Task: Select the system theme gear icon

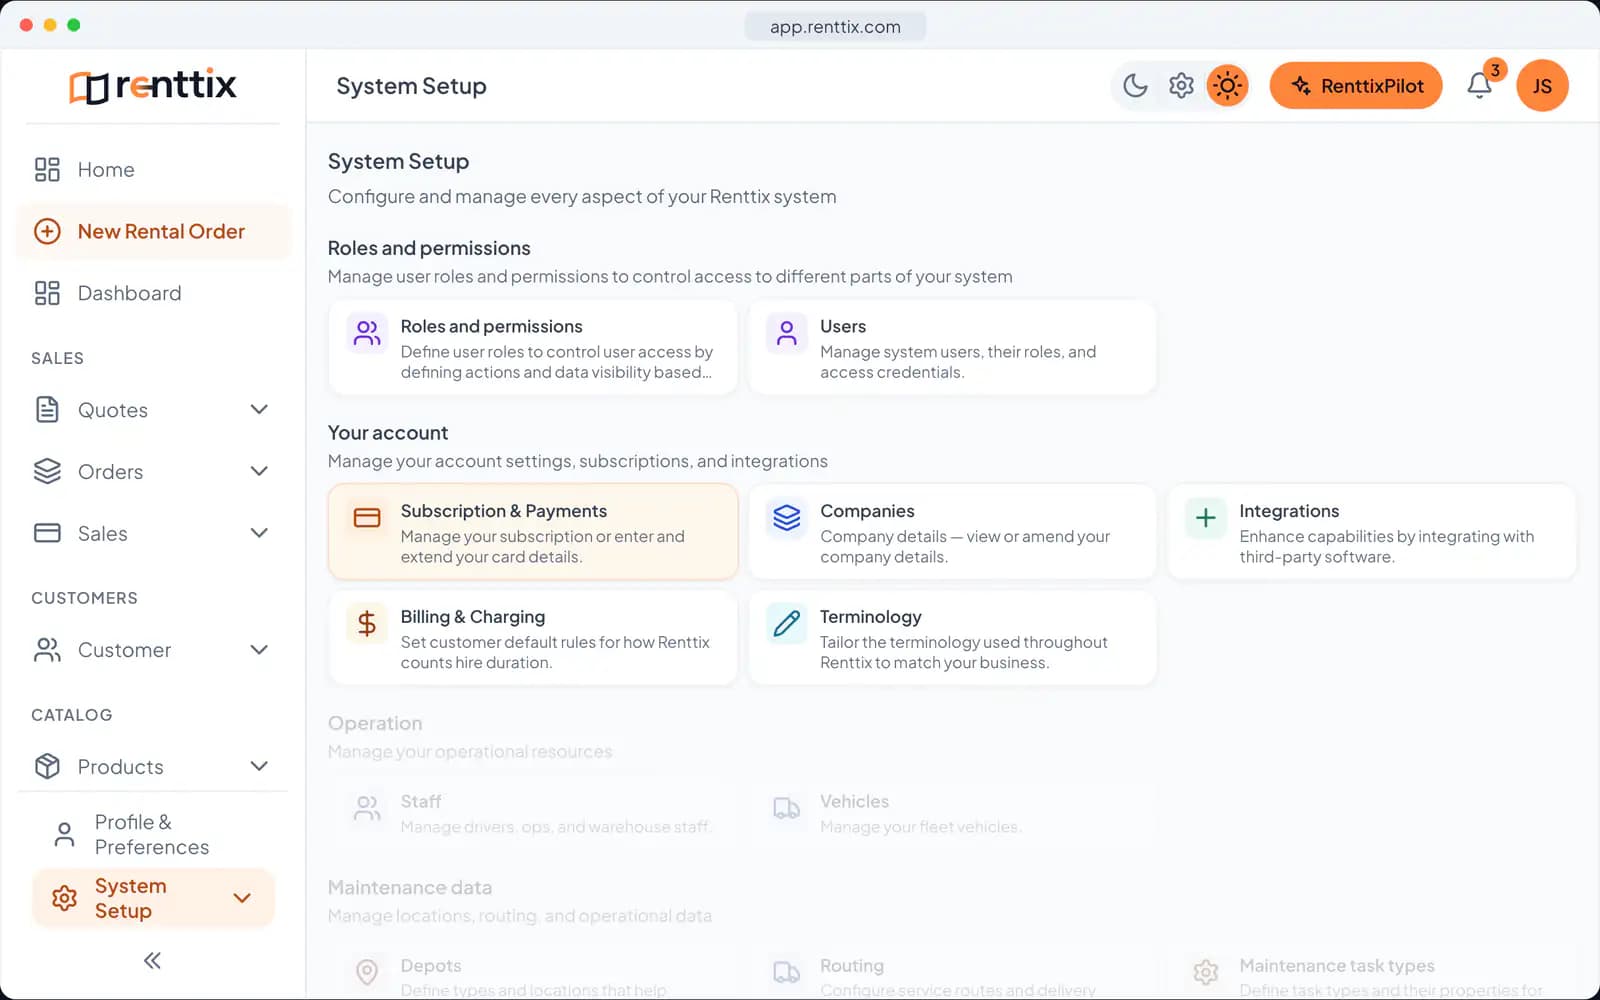Action: [1181, 86]
